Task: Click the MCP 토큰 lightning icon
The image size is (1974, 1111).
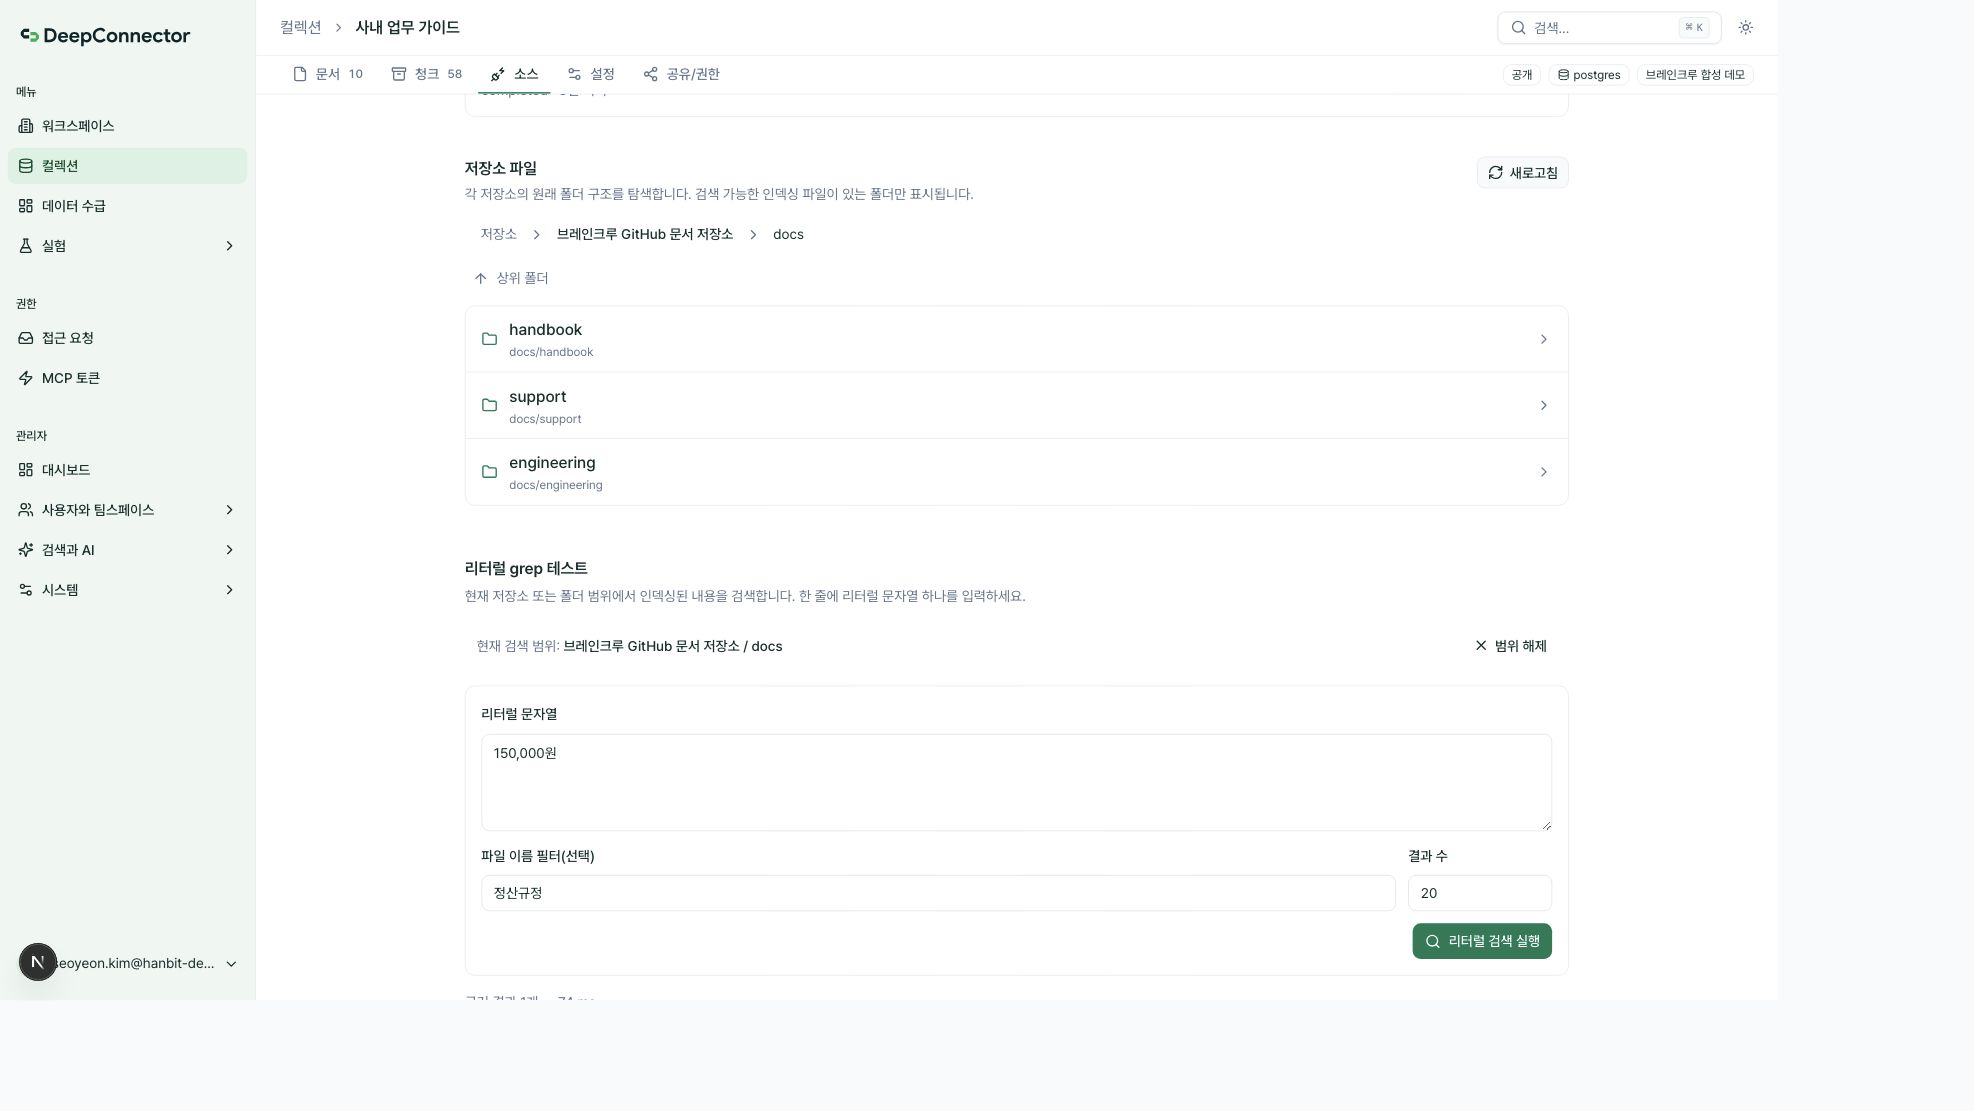Action: point(26,378)
